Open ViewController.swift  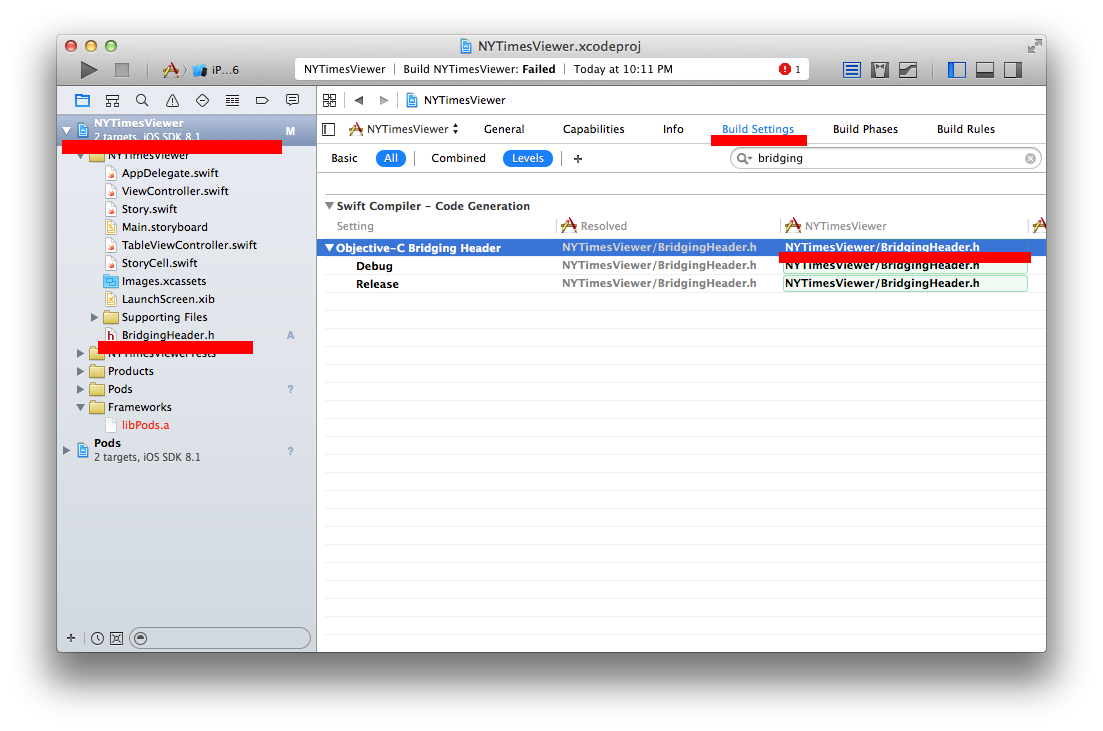[x=174, y=191]
